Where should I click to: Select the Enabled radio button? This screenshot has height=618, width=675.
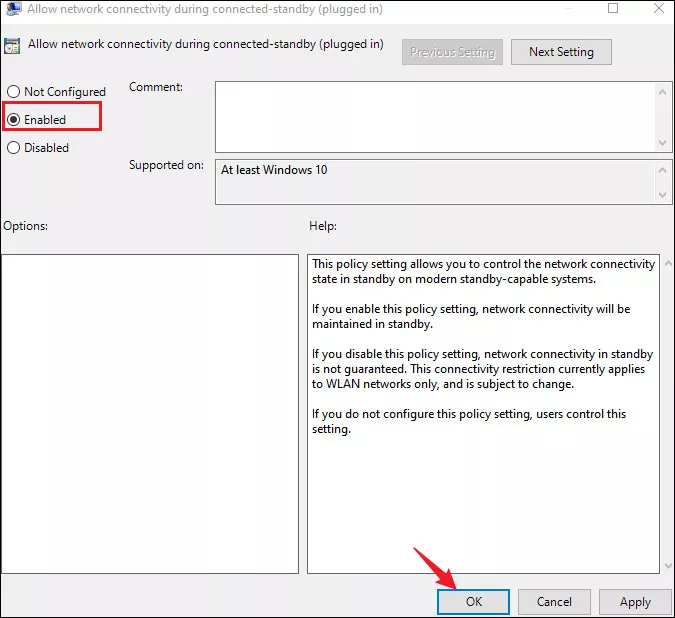click(x=14, y=120)
